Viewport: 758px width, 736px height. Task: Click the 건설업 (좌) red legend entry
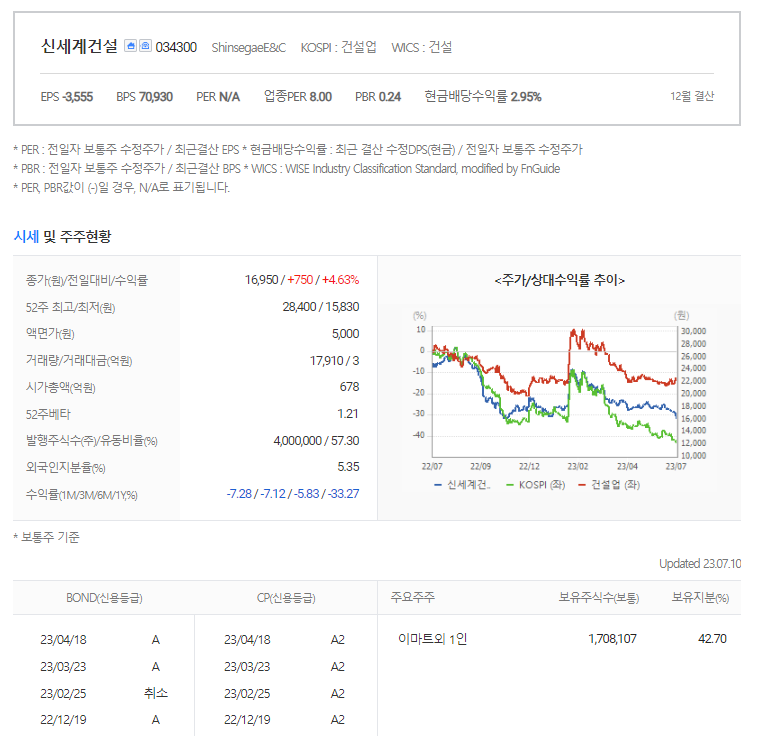tap(609, 485)
